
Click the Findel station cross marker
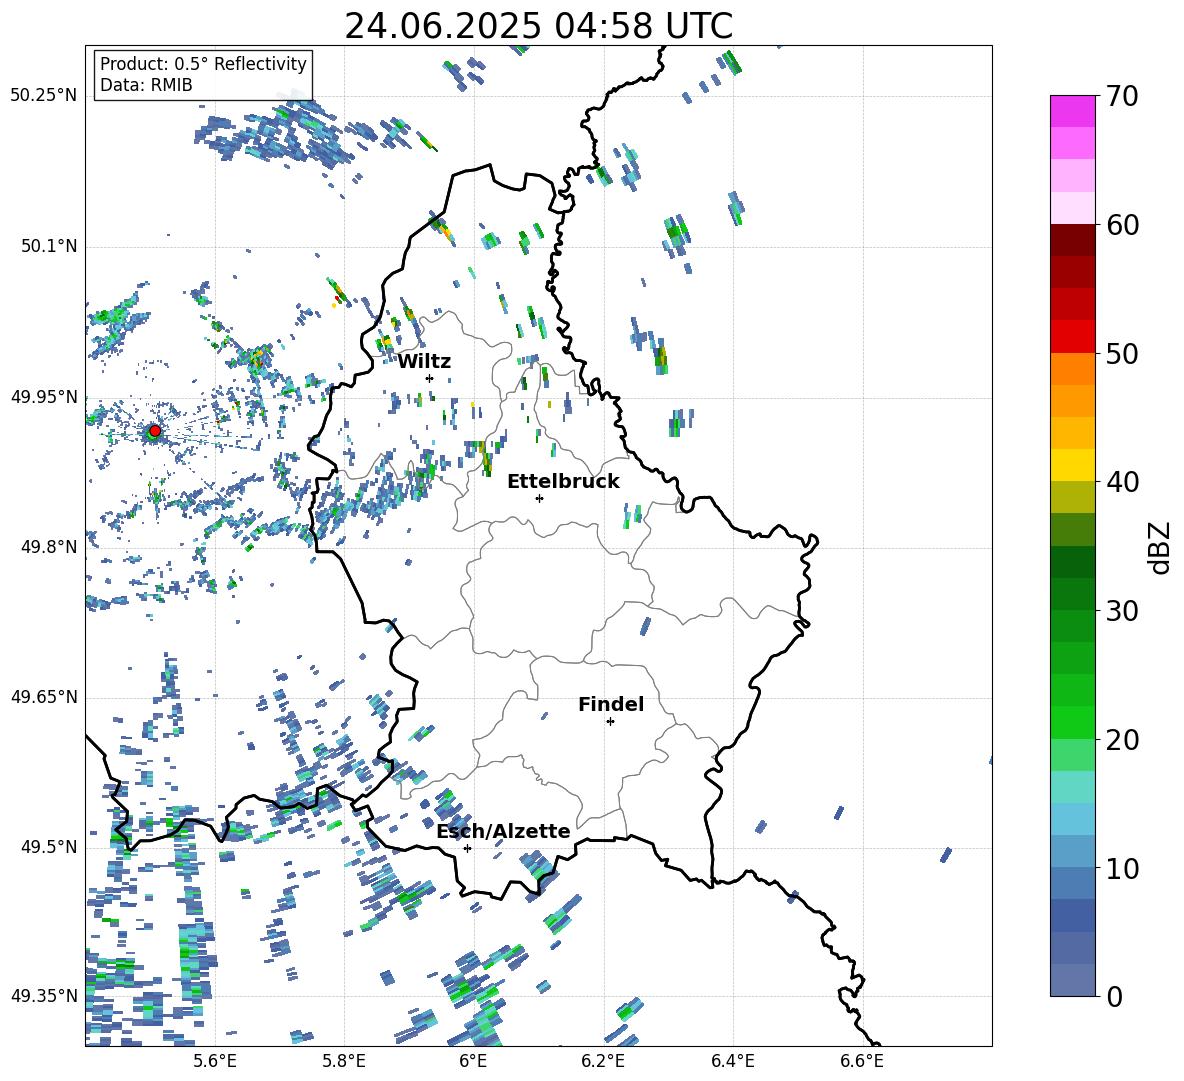coord(610,722)
